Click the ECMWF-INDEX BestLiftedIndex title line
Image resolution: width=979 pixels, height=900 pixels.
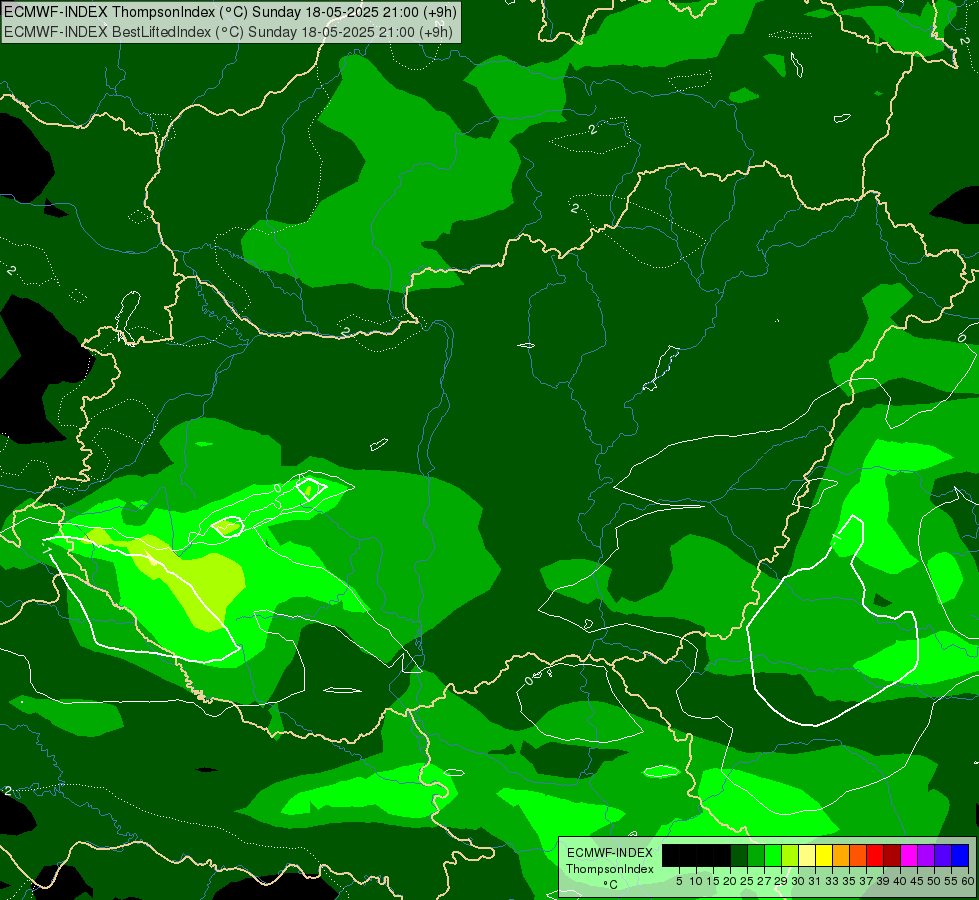[x=229, y=32]
